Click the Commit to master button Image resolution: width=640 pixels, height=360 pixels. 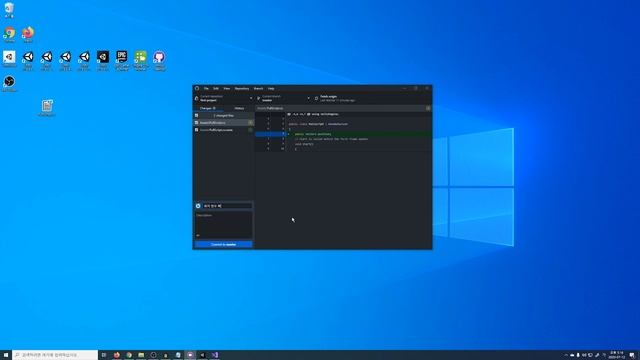[x=224, y=244]
